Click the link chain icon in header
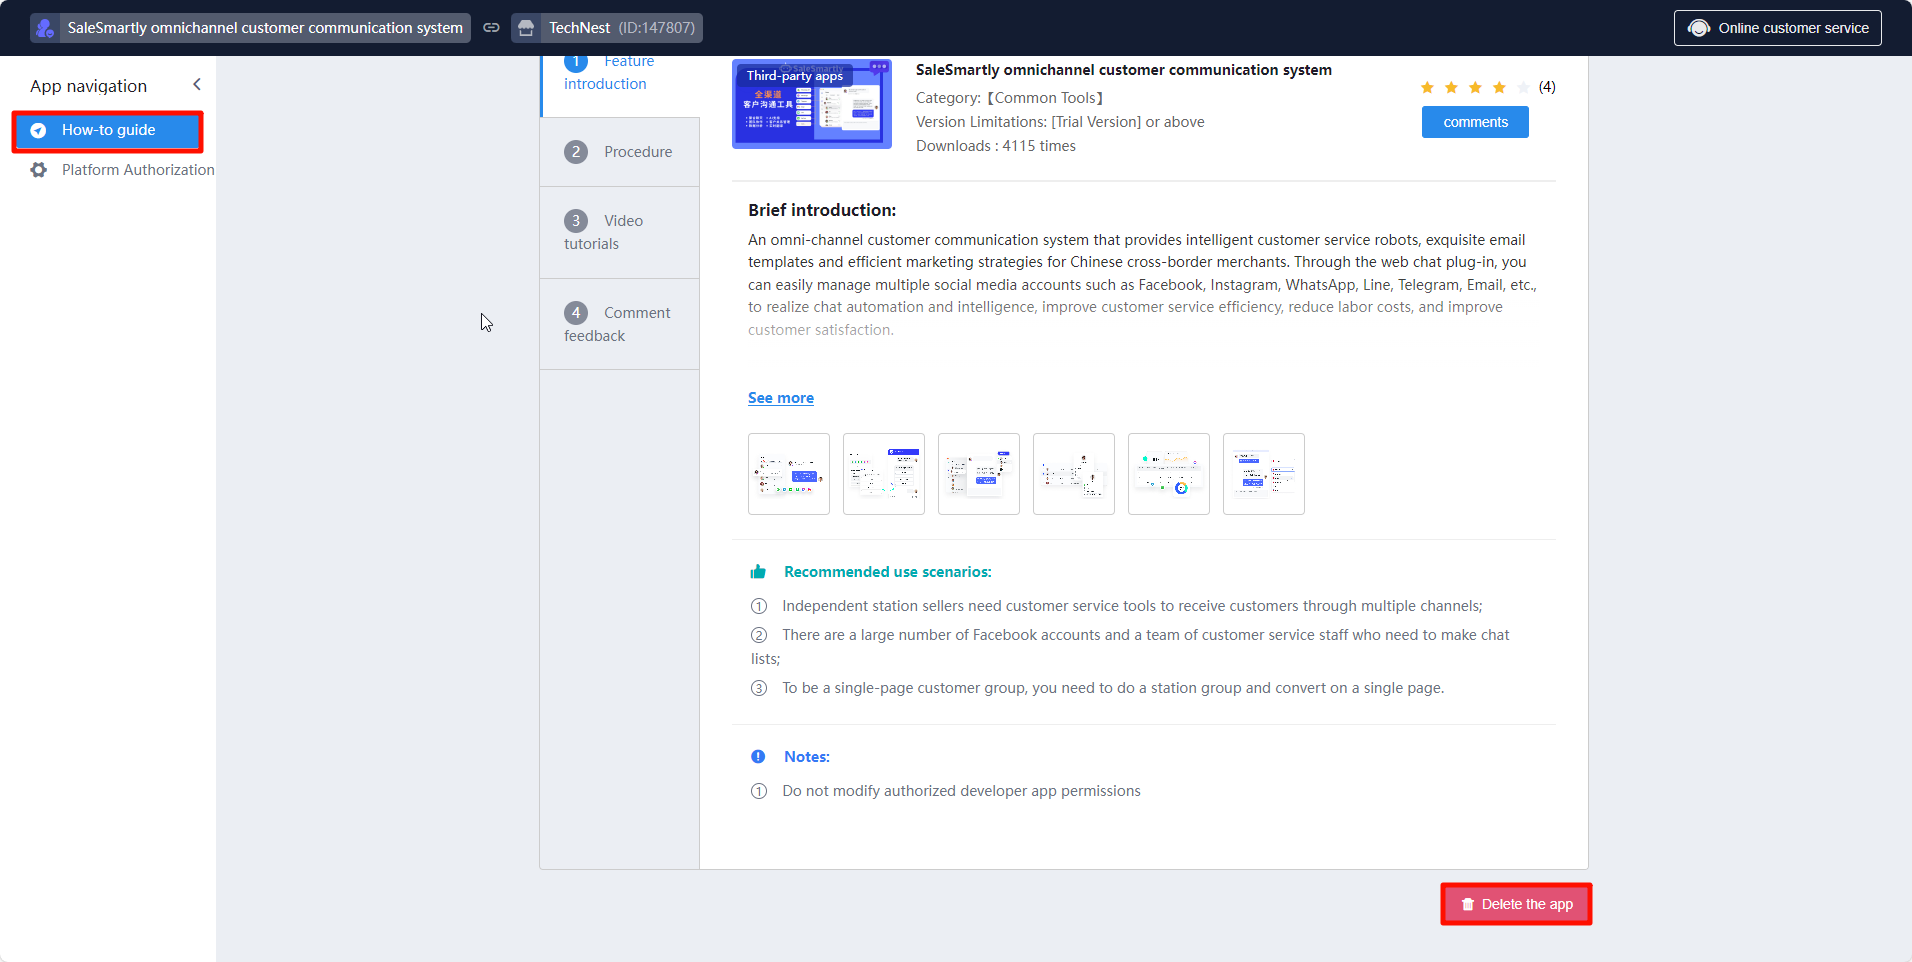Image resolution: width=1912 pixels, height=962 pixels. [x=491, y=28]
